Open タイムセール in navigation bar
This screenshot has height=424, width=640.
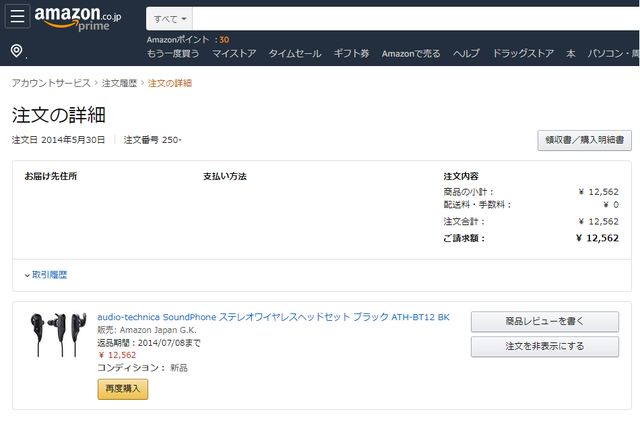295,53
